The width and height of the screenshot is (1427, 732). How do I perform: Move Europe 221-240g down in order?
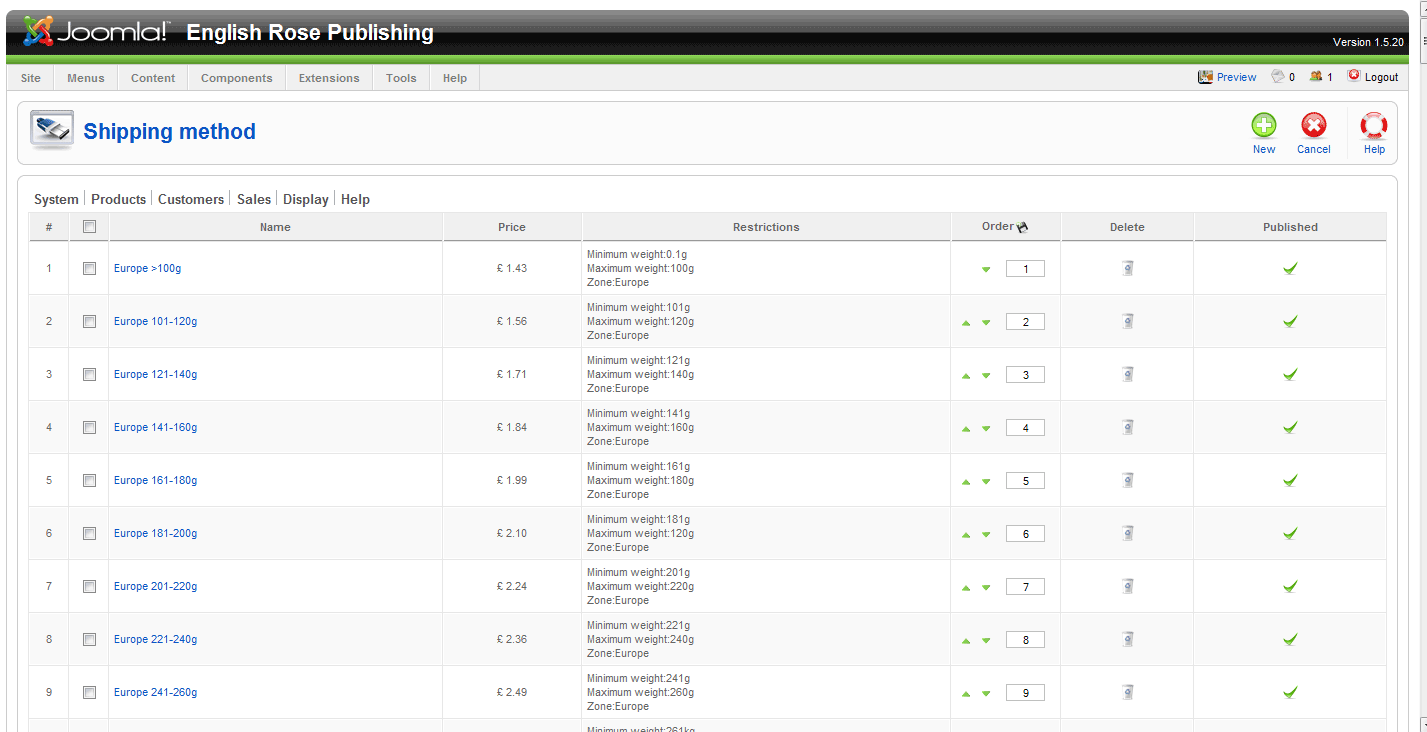(x=986, y=640)
